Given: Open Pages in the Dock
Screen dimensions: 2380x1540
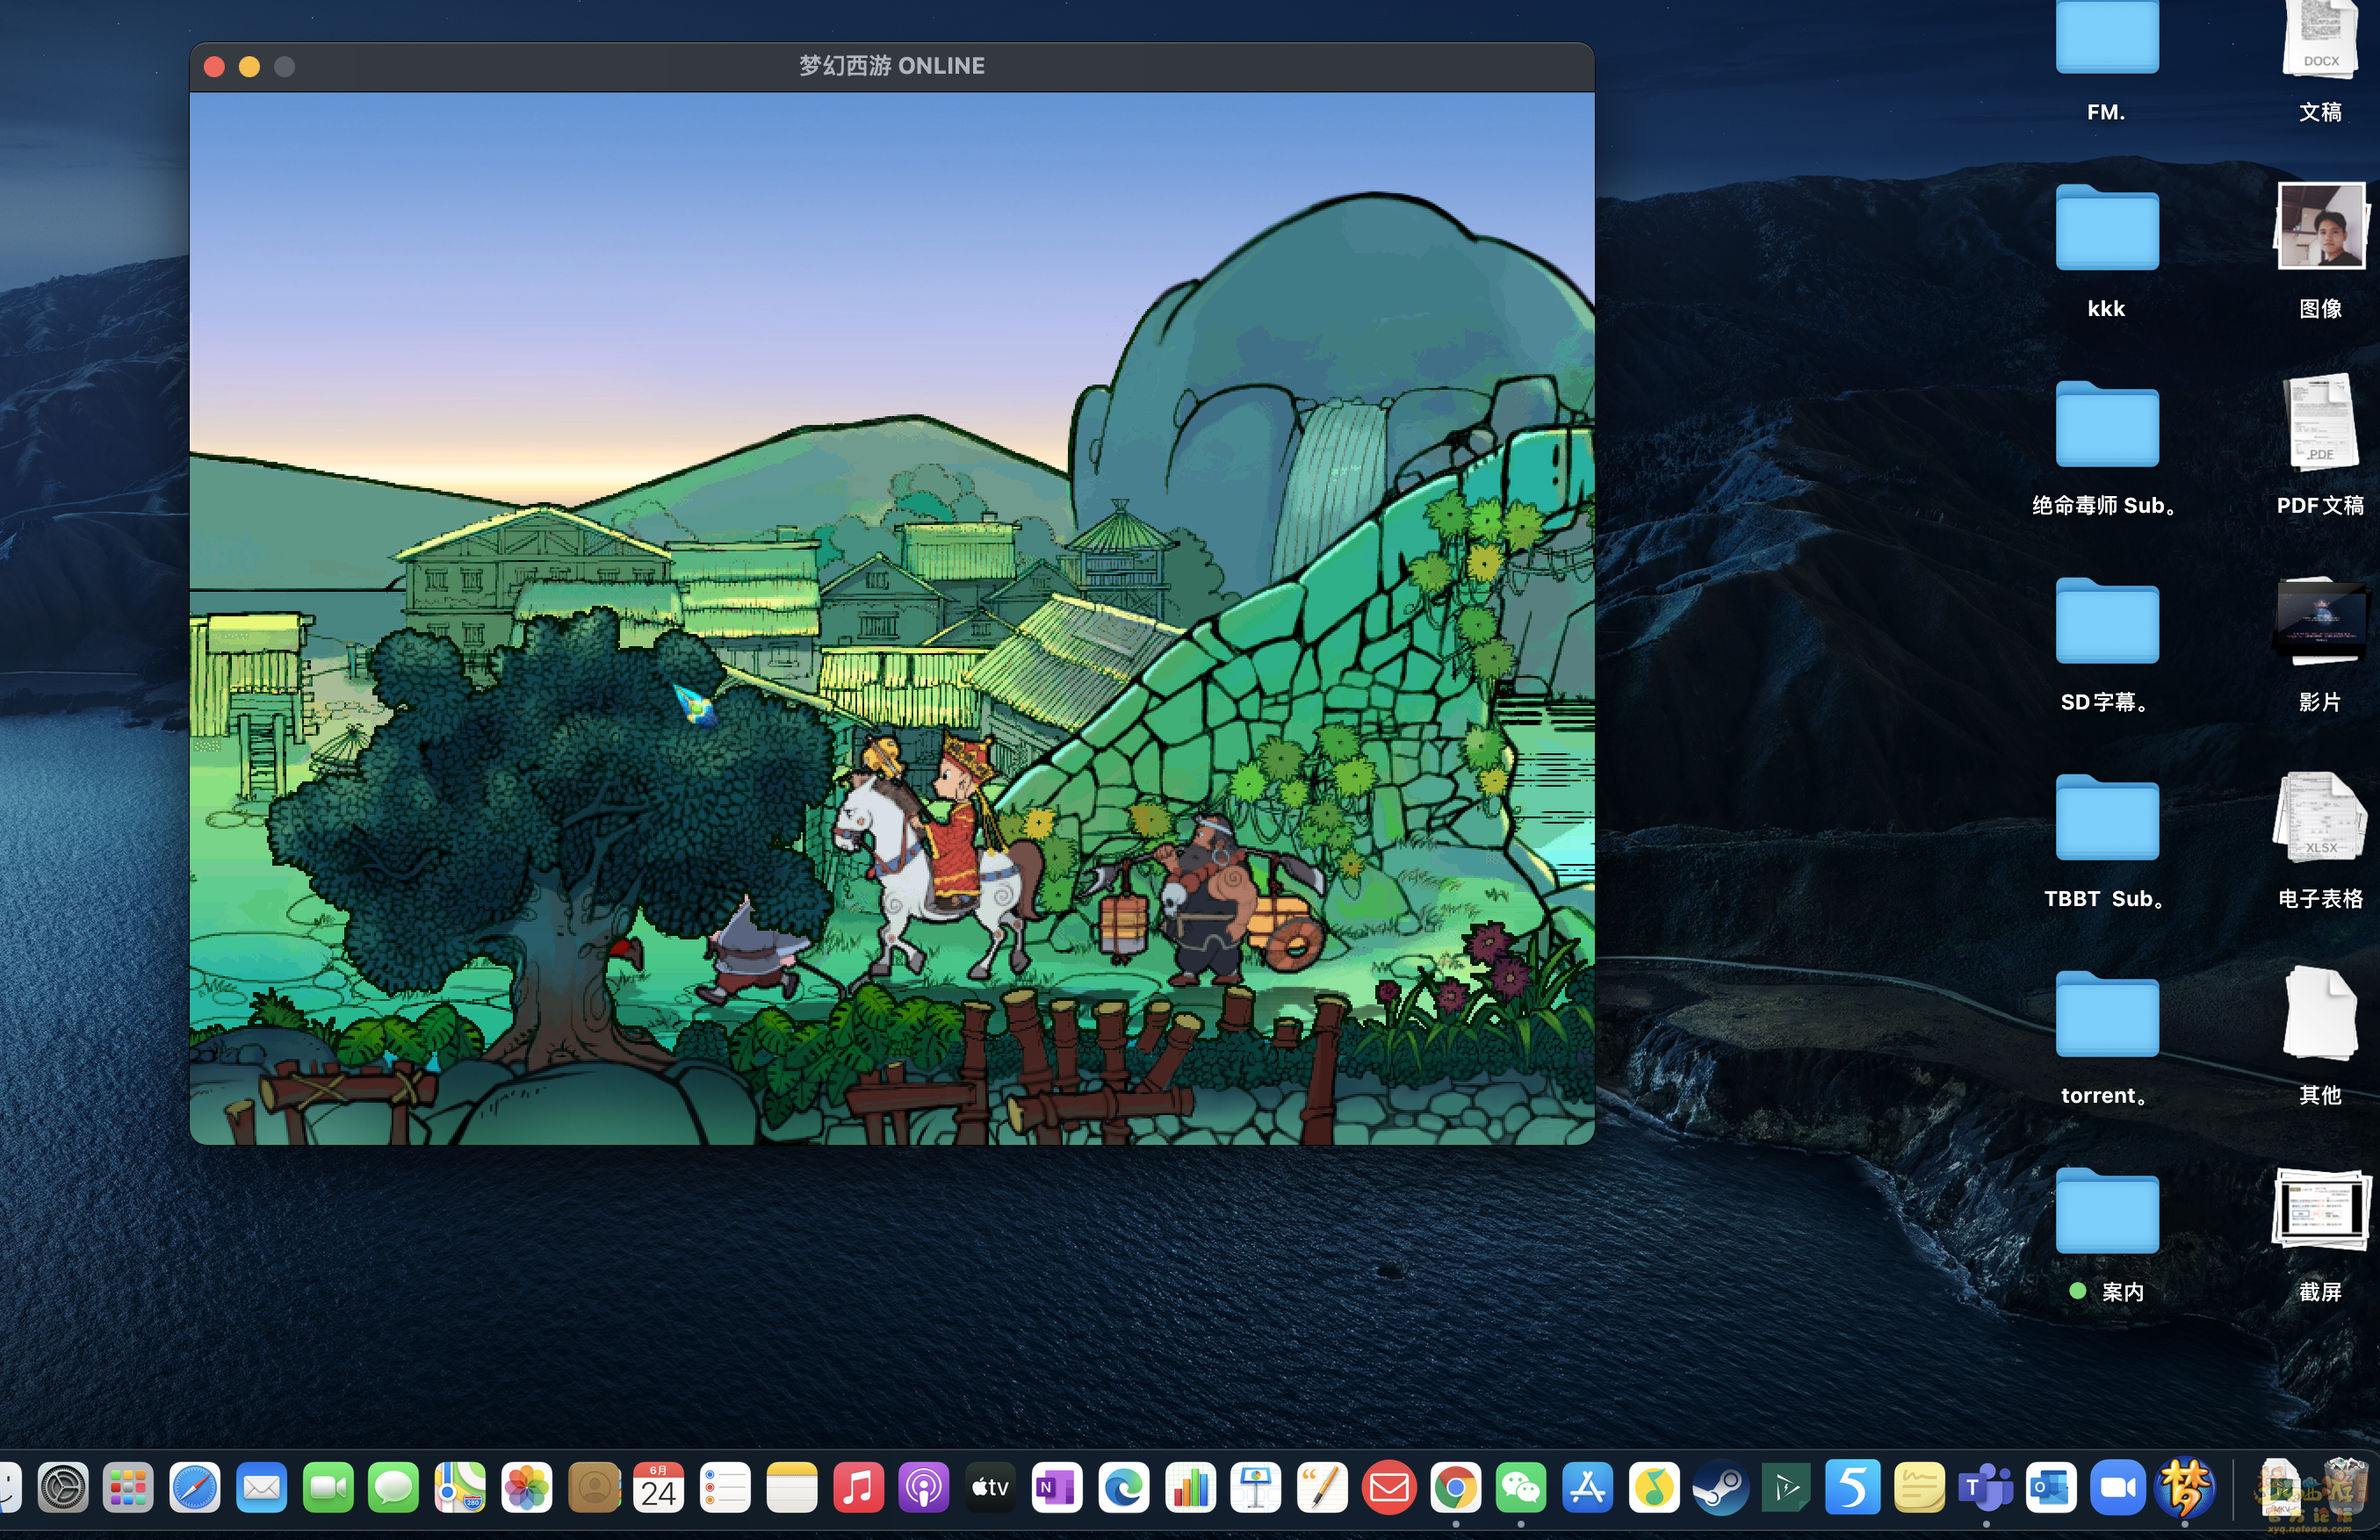Looking at the screenshot, I should click(1322, 1488).
